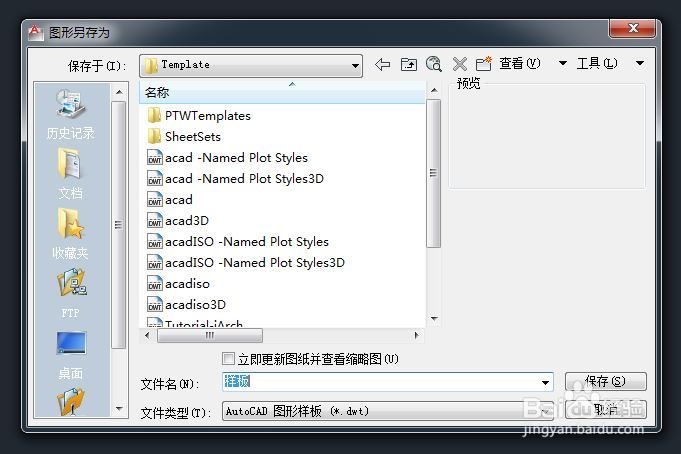
Task: Open the 文件类型 AutoCAD 图形样板 dropdown
Action: point(388,411)
